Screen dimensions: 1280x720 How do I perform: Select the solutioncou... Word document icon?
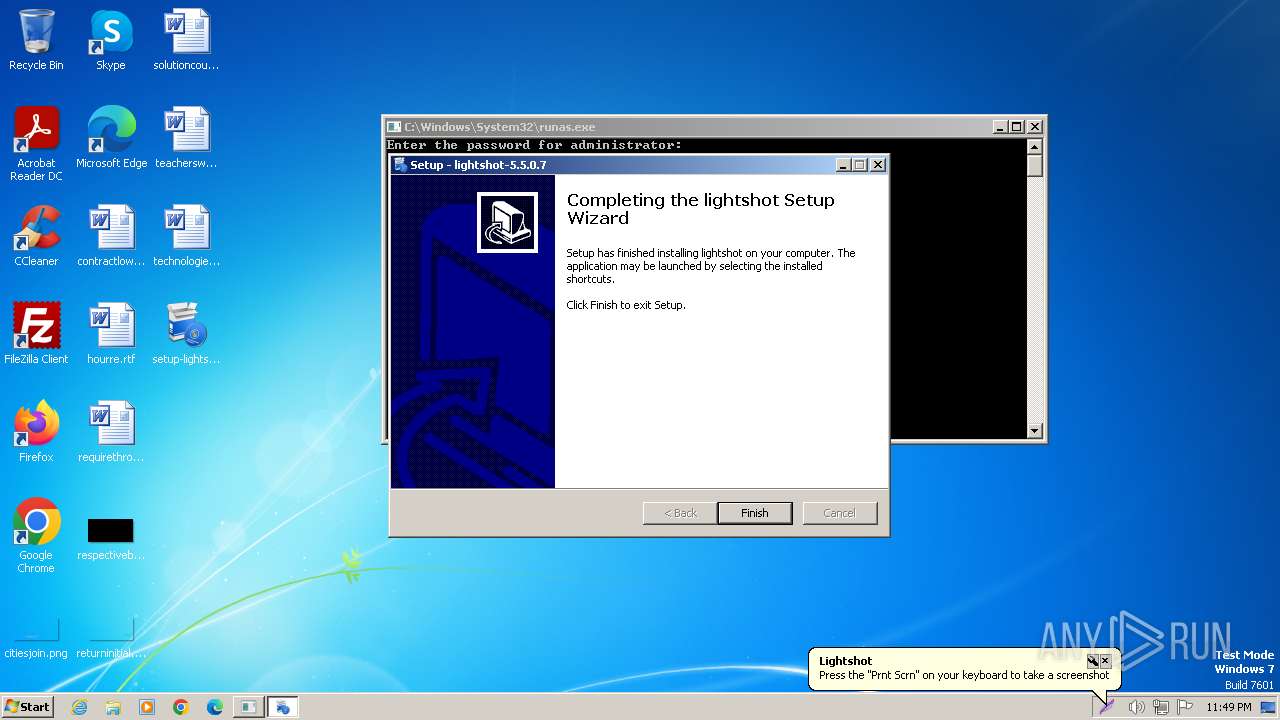[x=186, y=40]
